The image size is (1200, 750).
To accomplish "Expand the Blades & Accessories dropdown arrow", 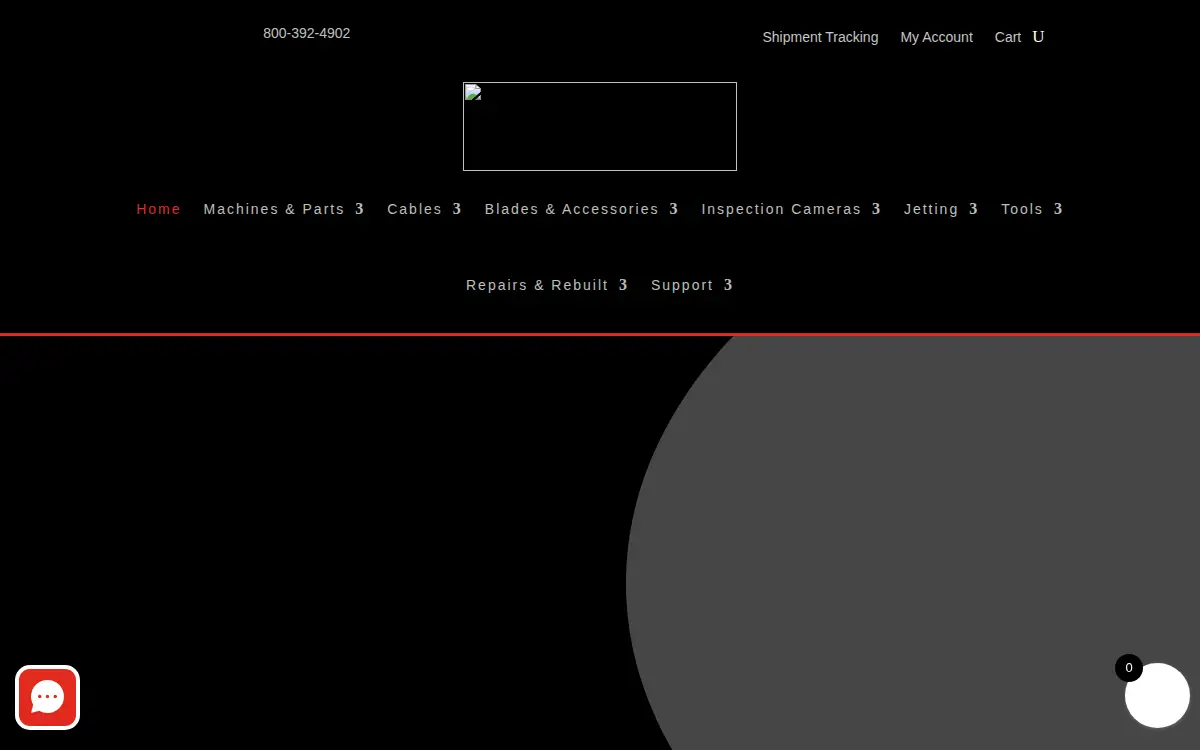I will pyautogui.click(x=674, y=209).
